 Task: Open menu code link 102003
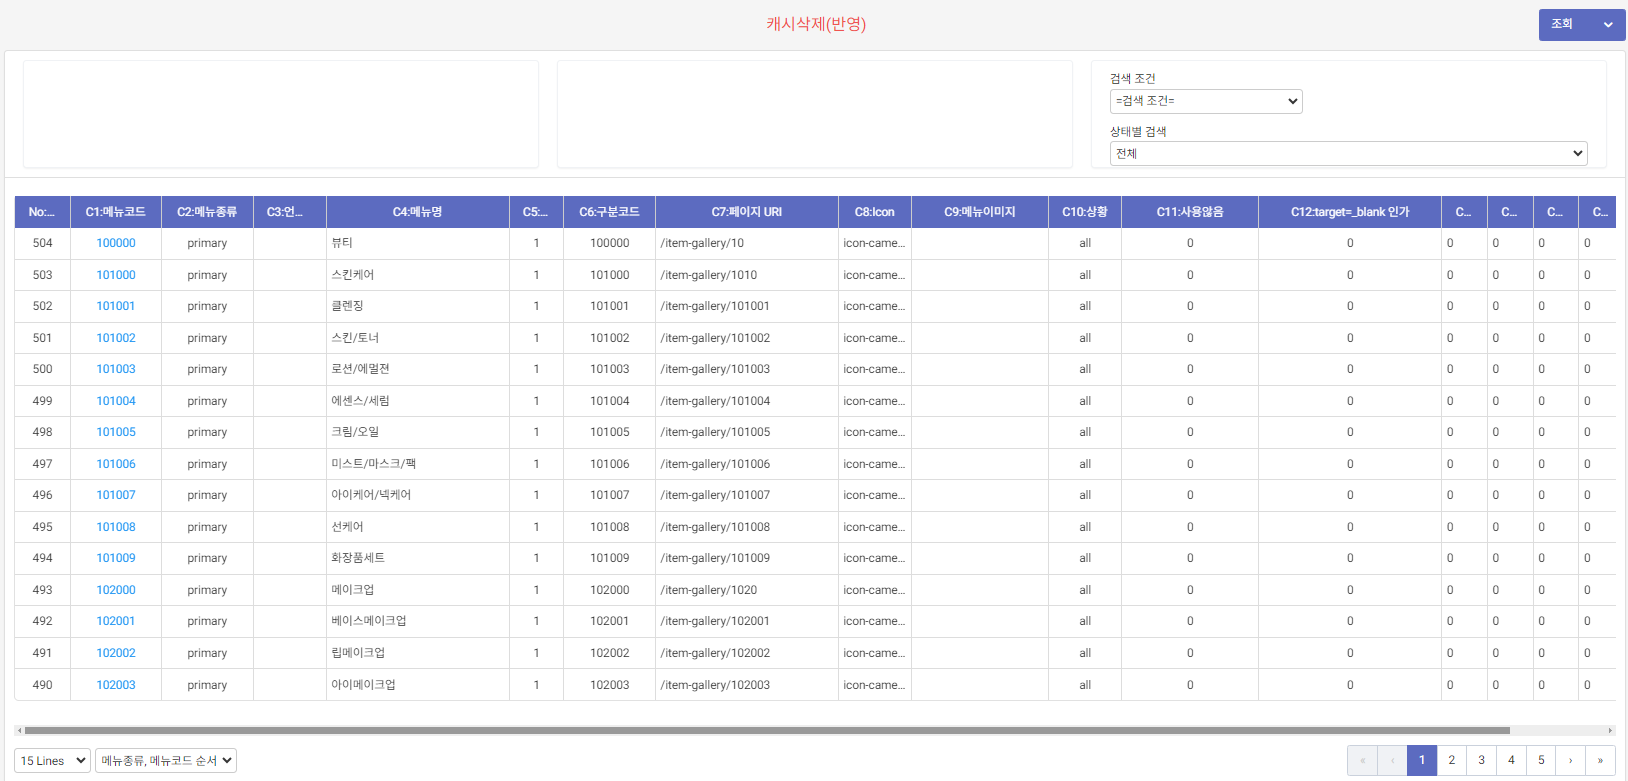coord(116,685)
